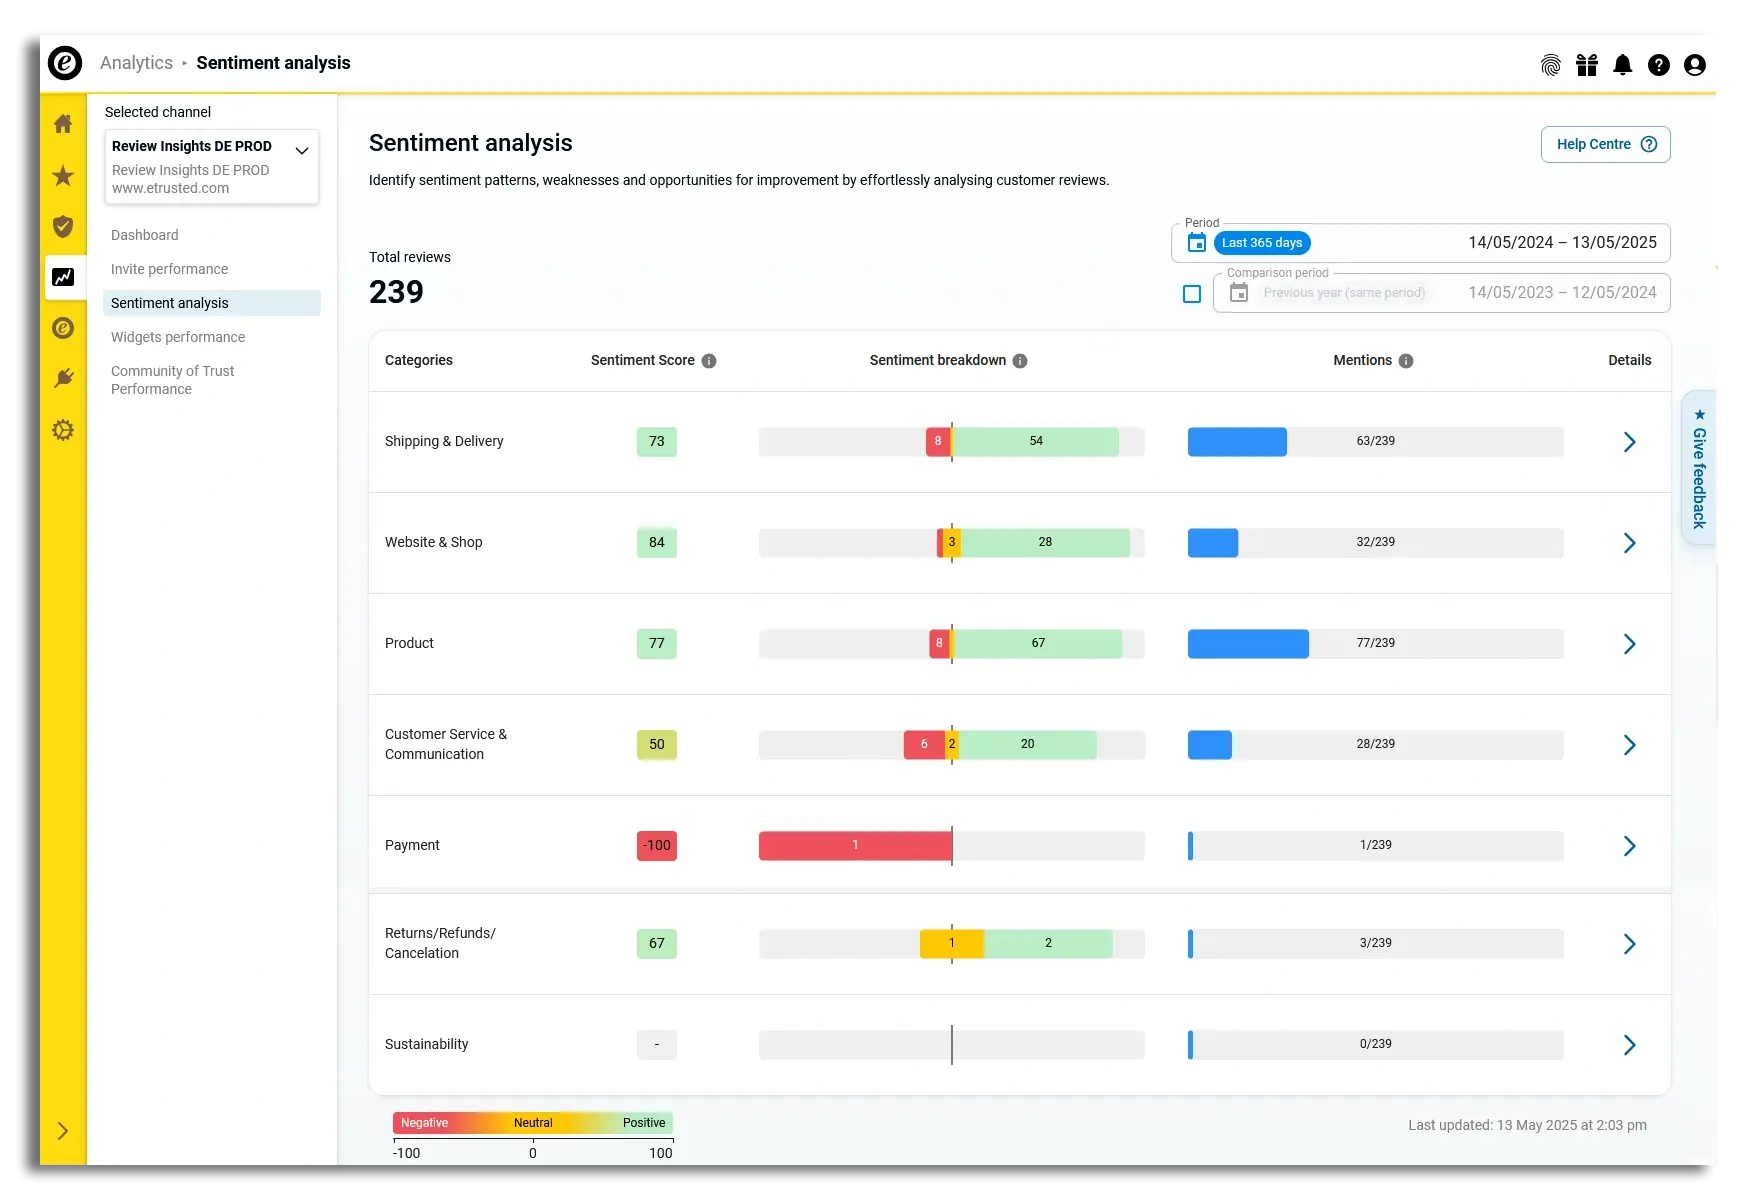This screenshot has width=1760, height=1200.
Task: Click the notifications bell icon
Action: [1622, 65]
